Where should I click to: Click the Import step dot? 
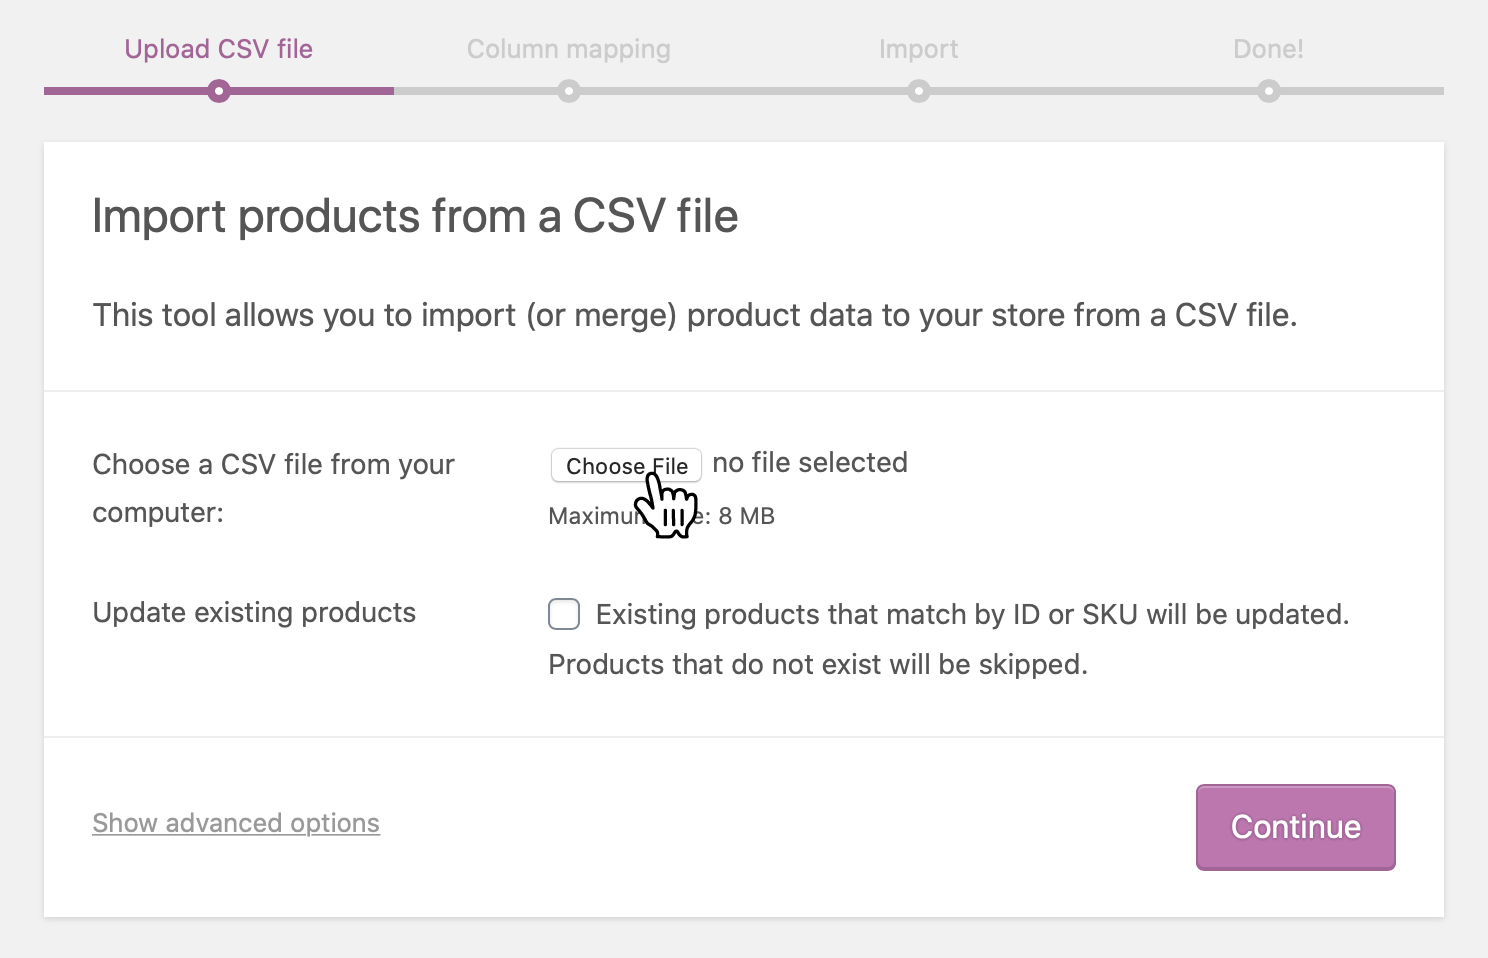[x=919, y=92]
